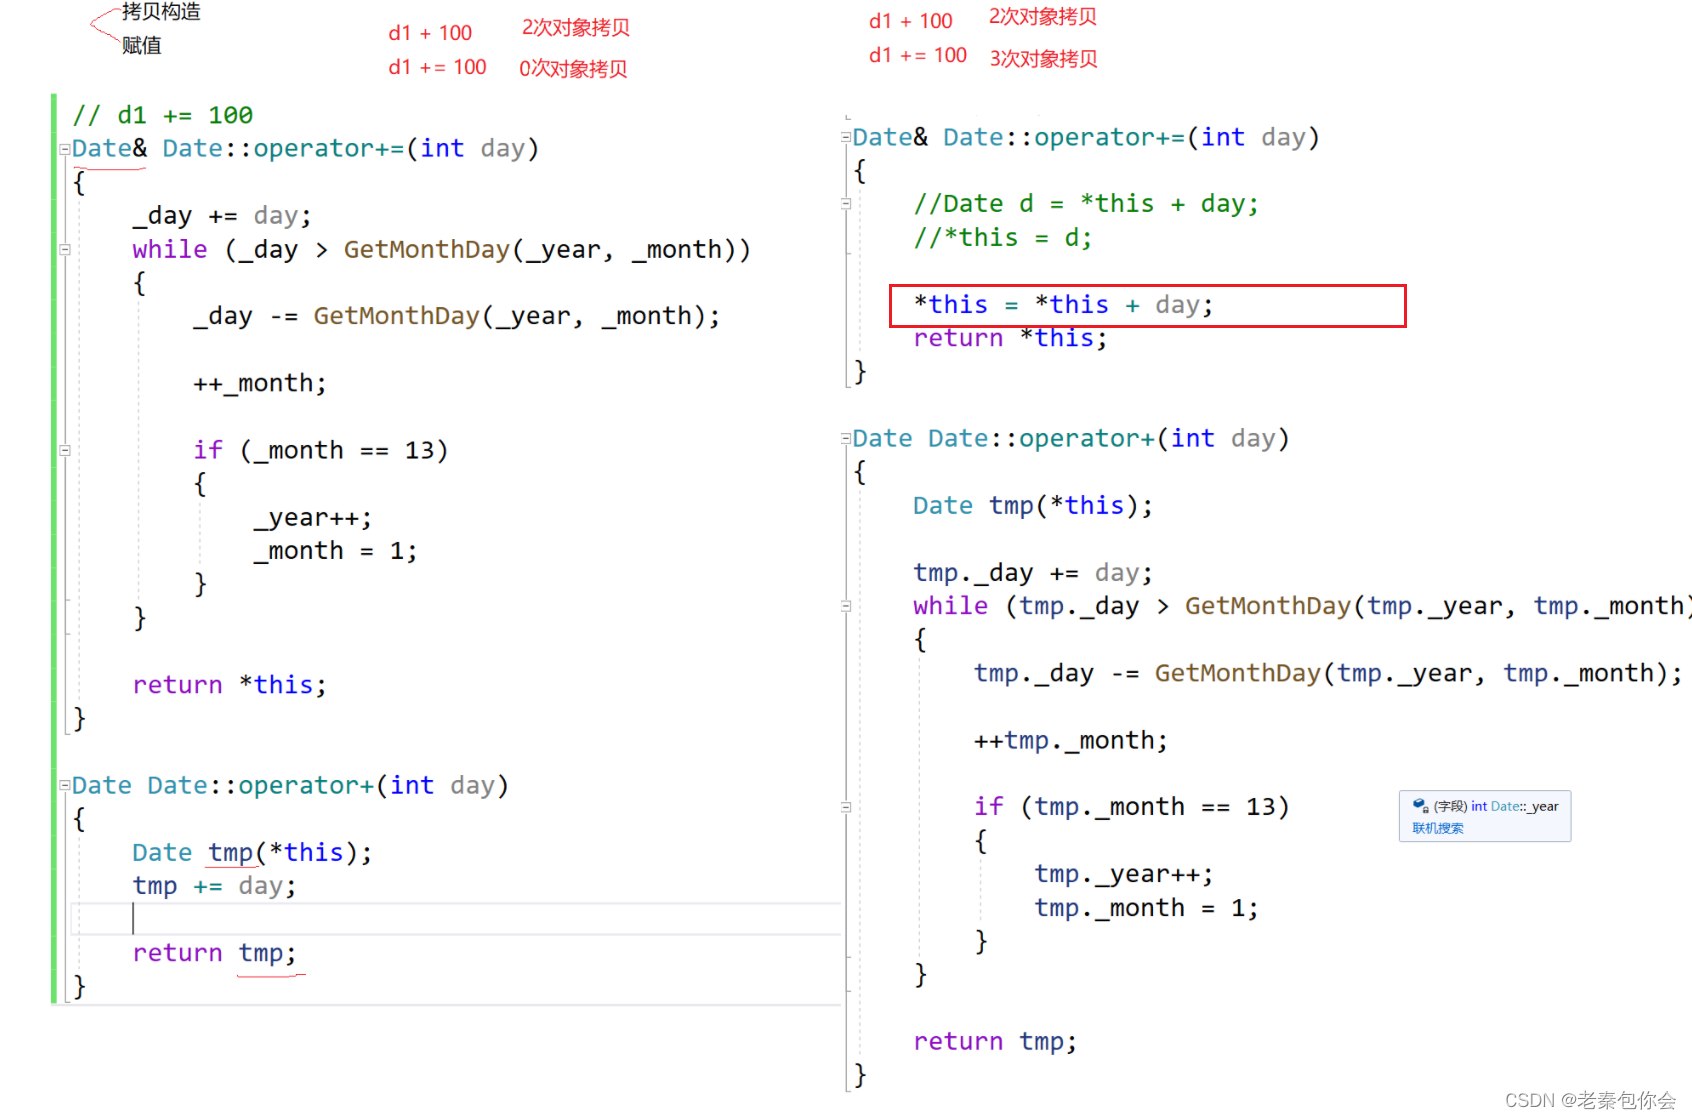Collapse left while (_day > GetMonthDay) block
This screenshot has width=1692, height=1119.
click(x=65, y=250)
